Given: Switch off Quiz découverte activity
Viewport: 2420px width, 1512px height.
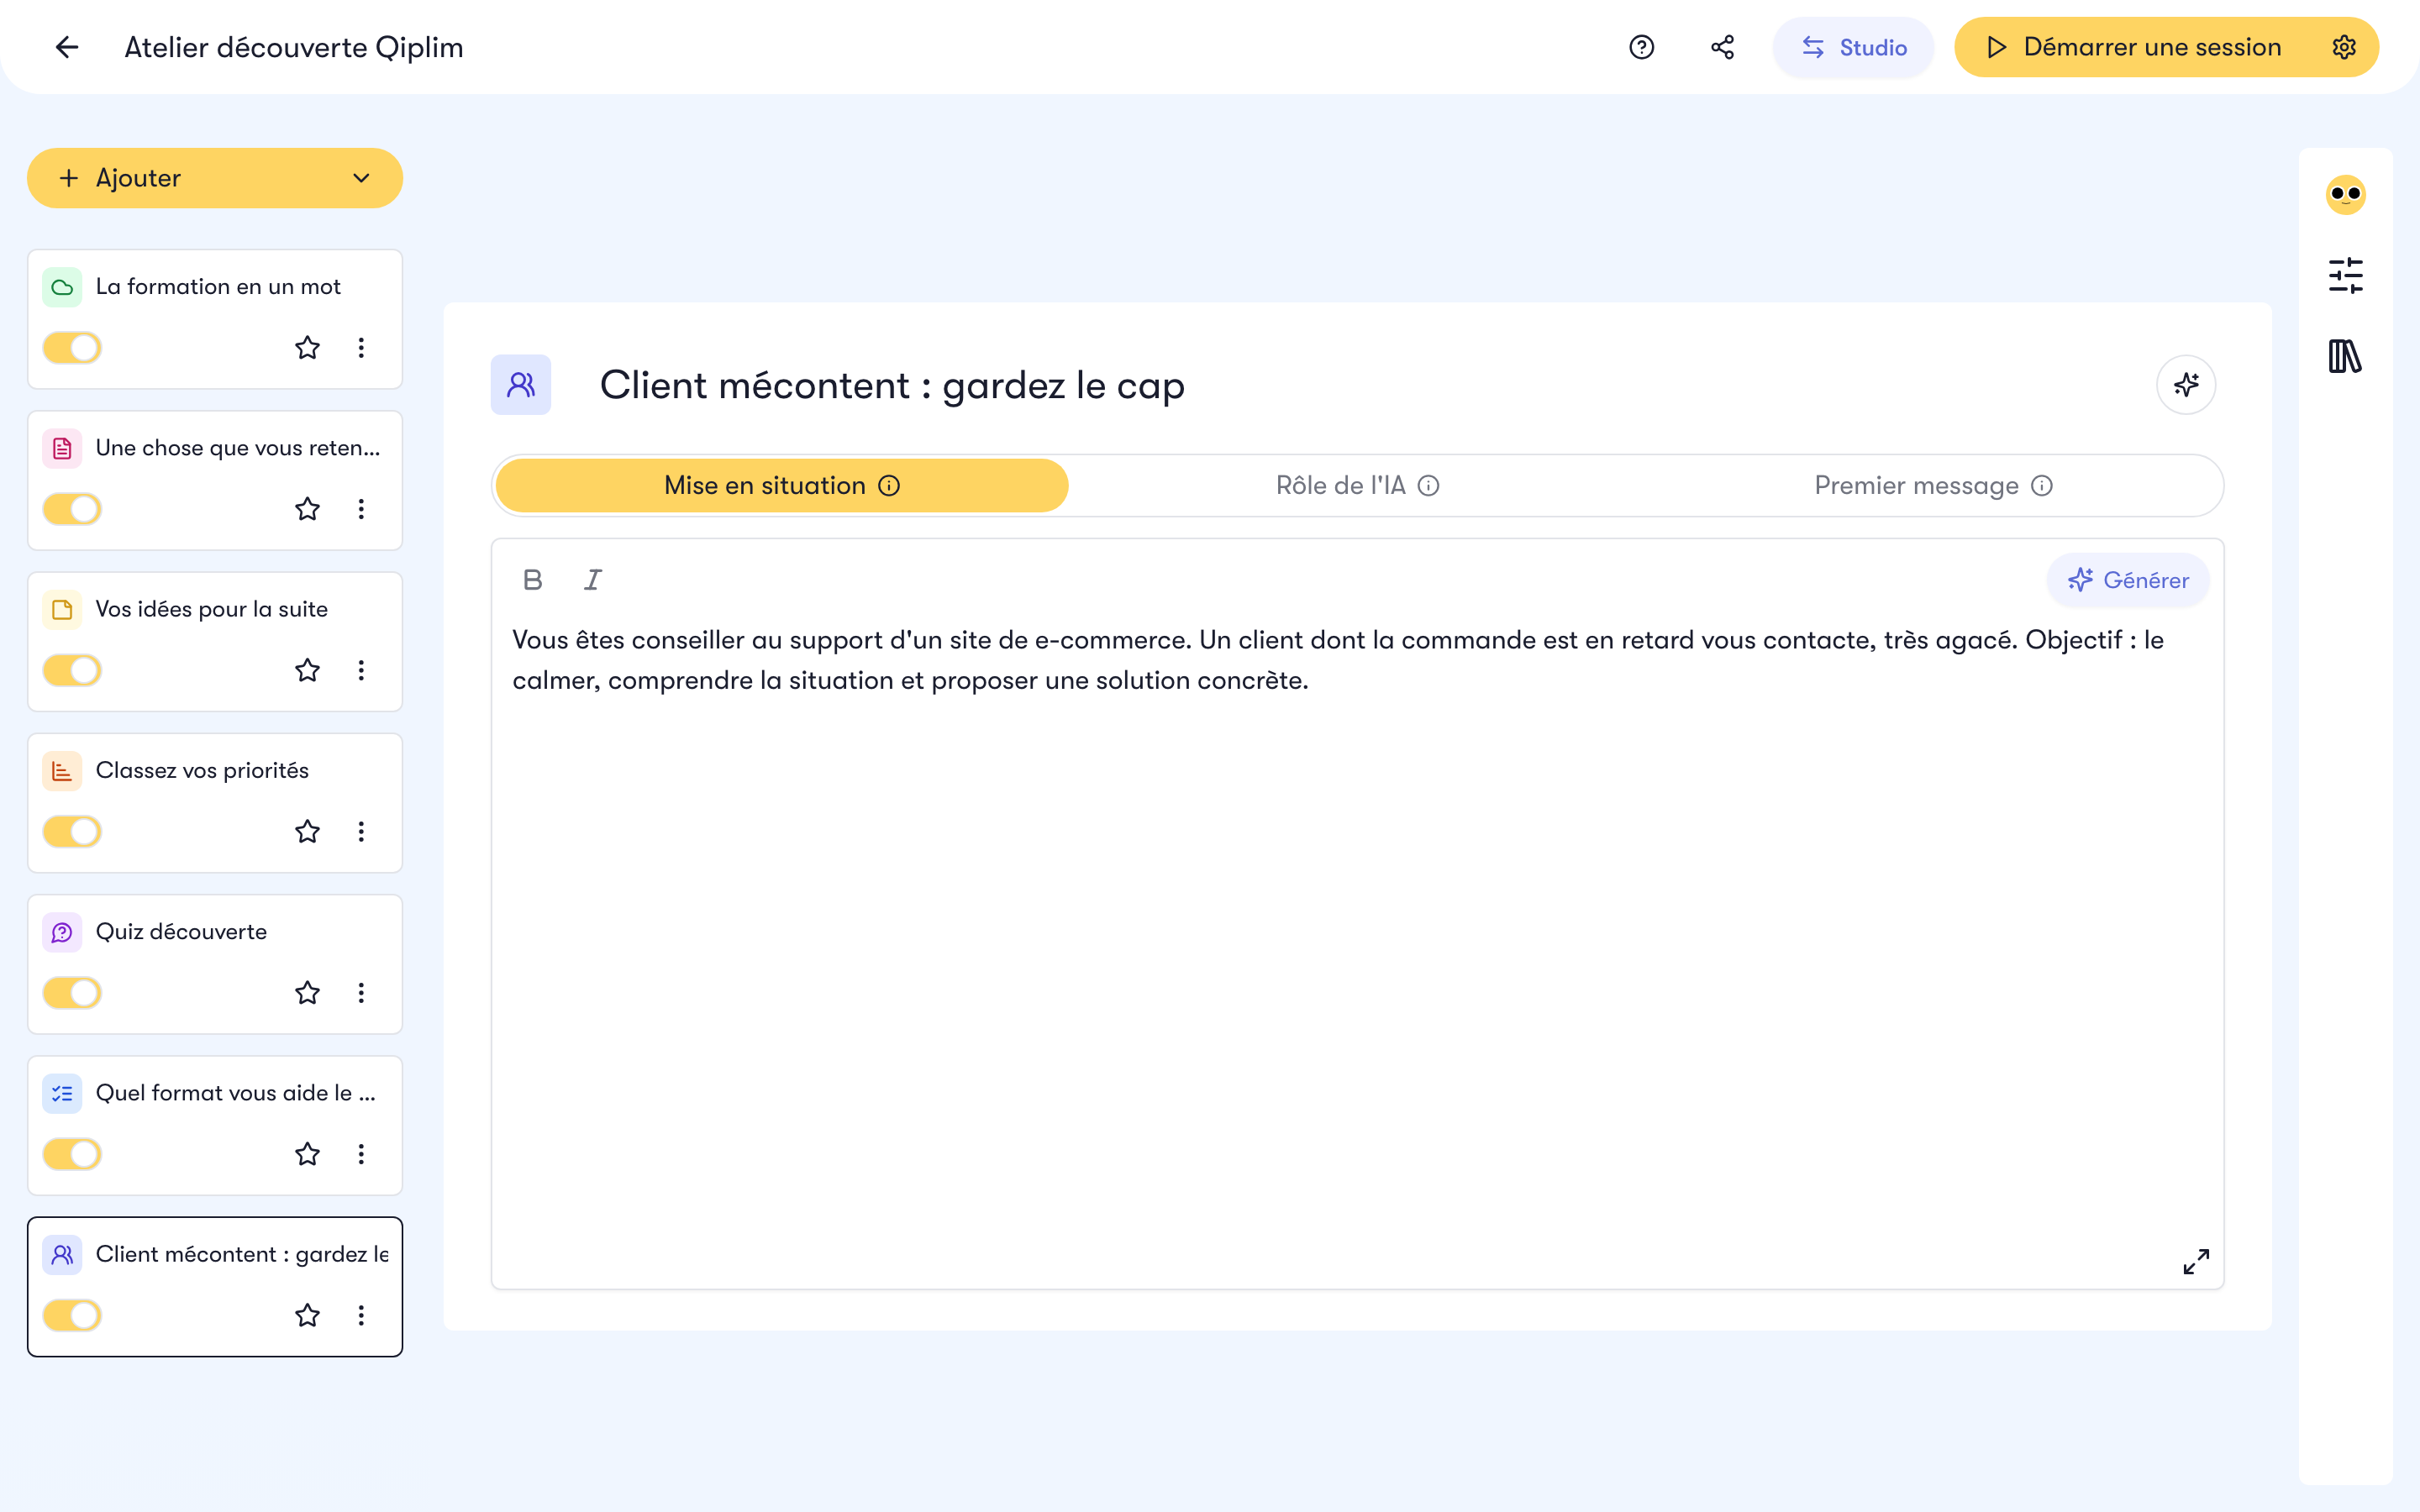Looking at the screenshot, I should 72,993.
